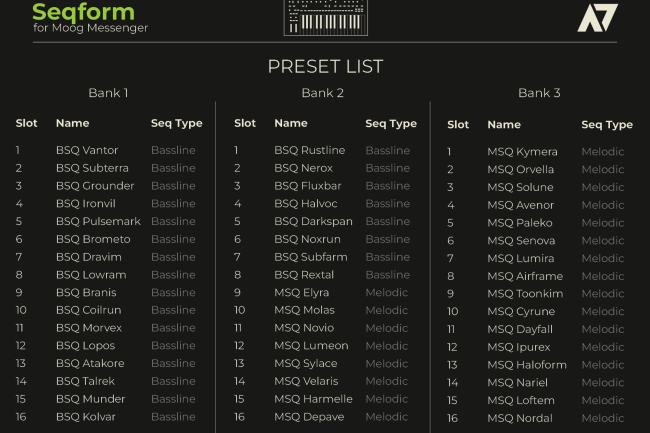Choose preset MSQ Depave
This screenshot has height=433, width=650.
click(309, 416)
